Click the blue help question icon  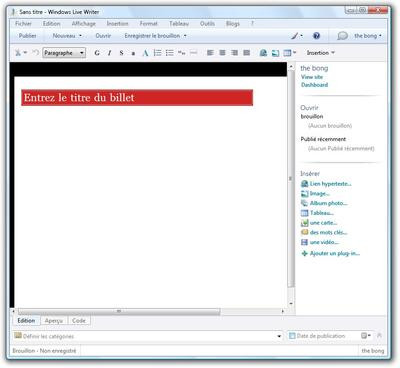tap(316, 36)
